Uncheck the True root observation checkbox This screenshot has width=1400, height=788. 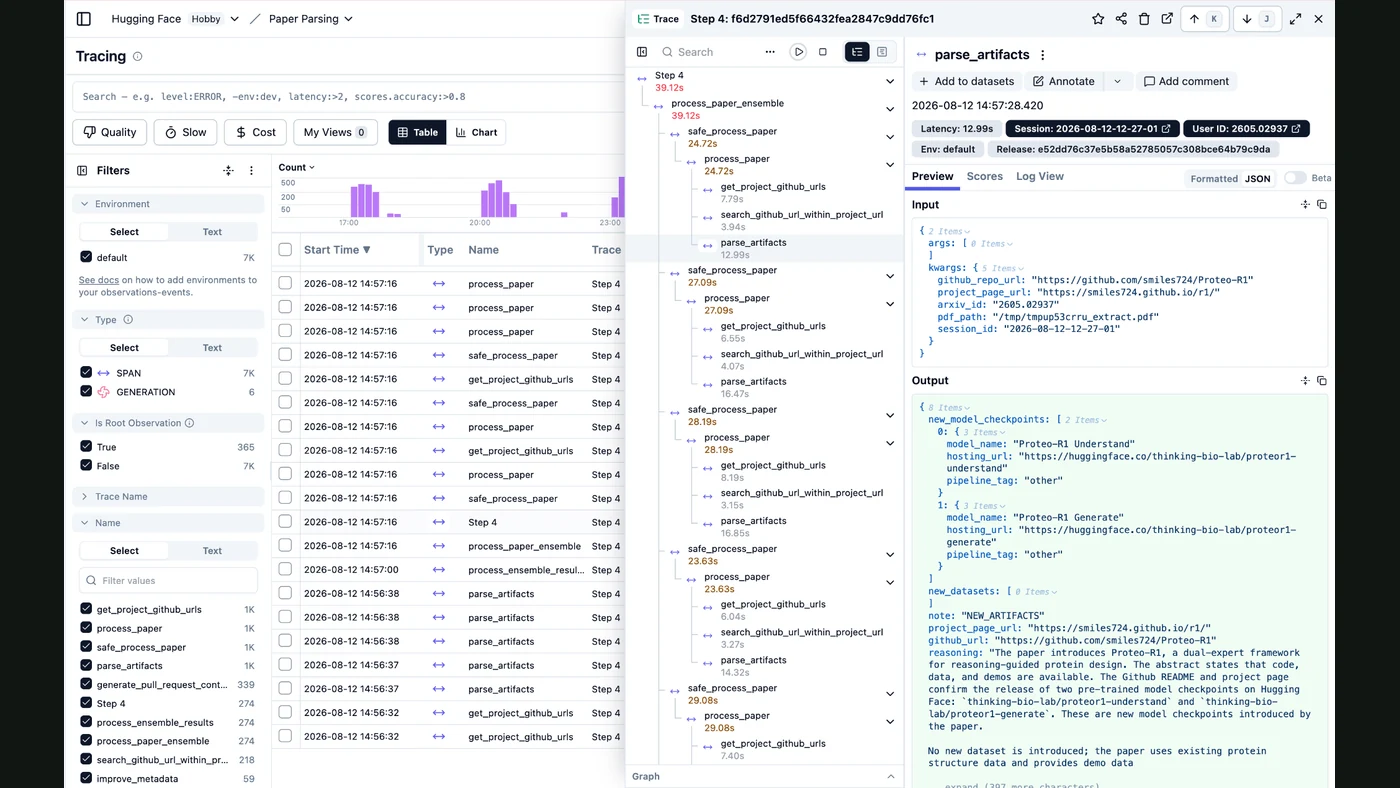click(x=86, y=447)
